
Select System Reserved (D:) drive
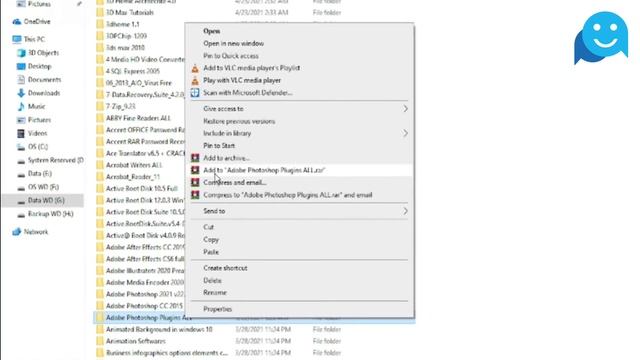click(56, 160)
